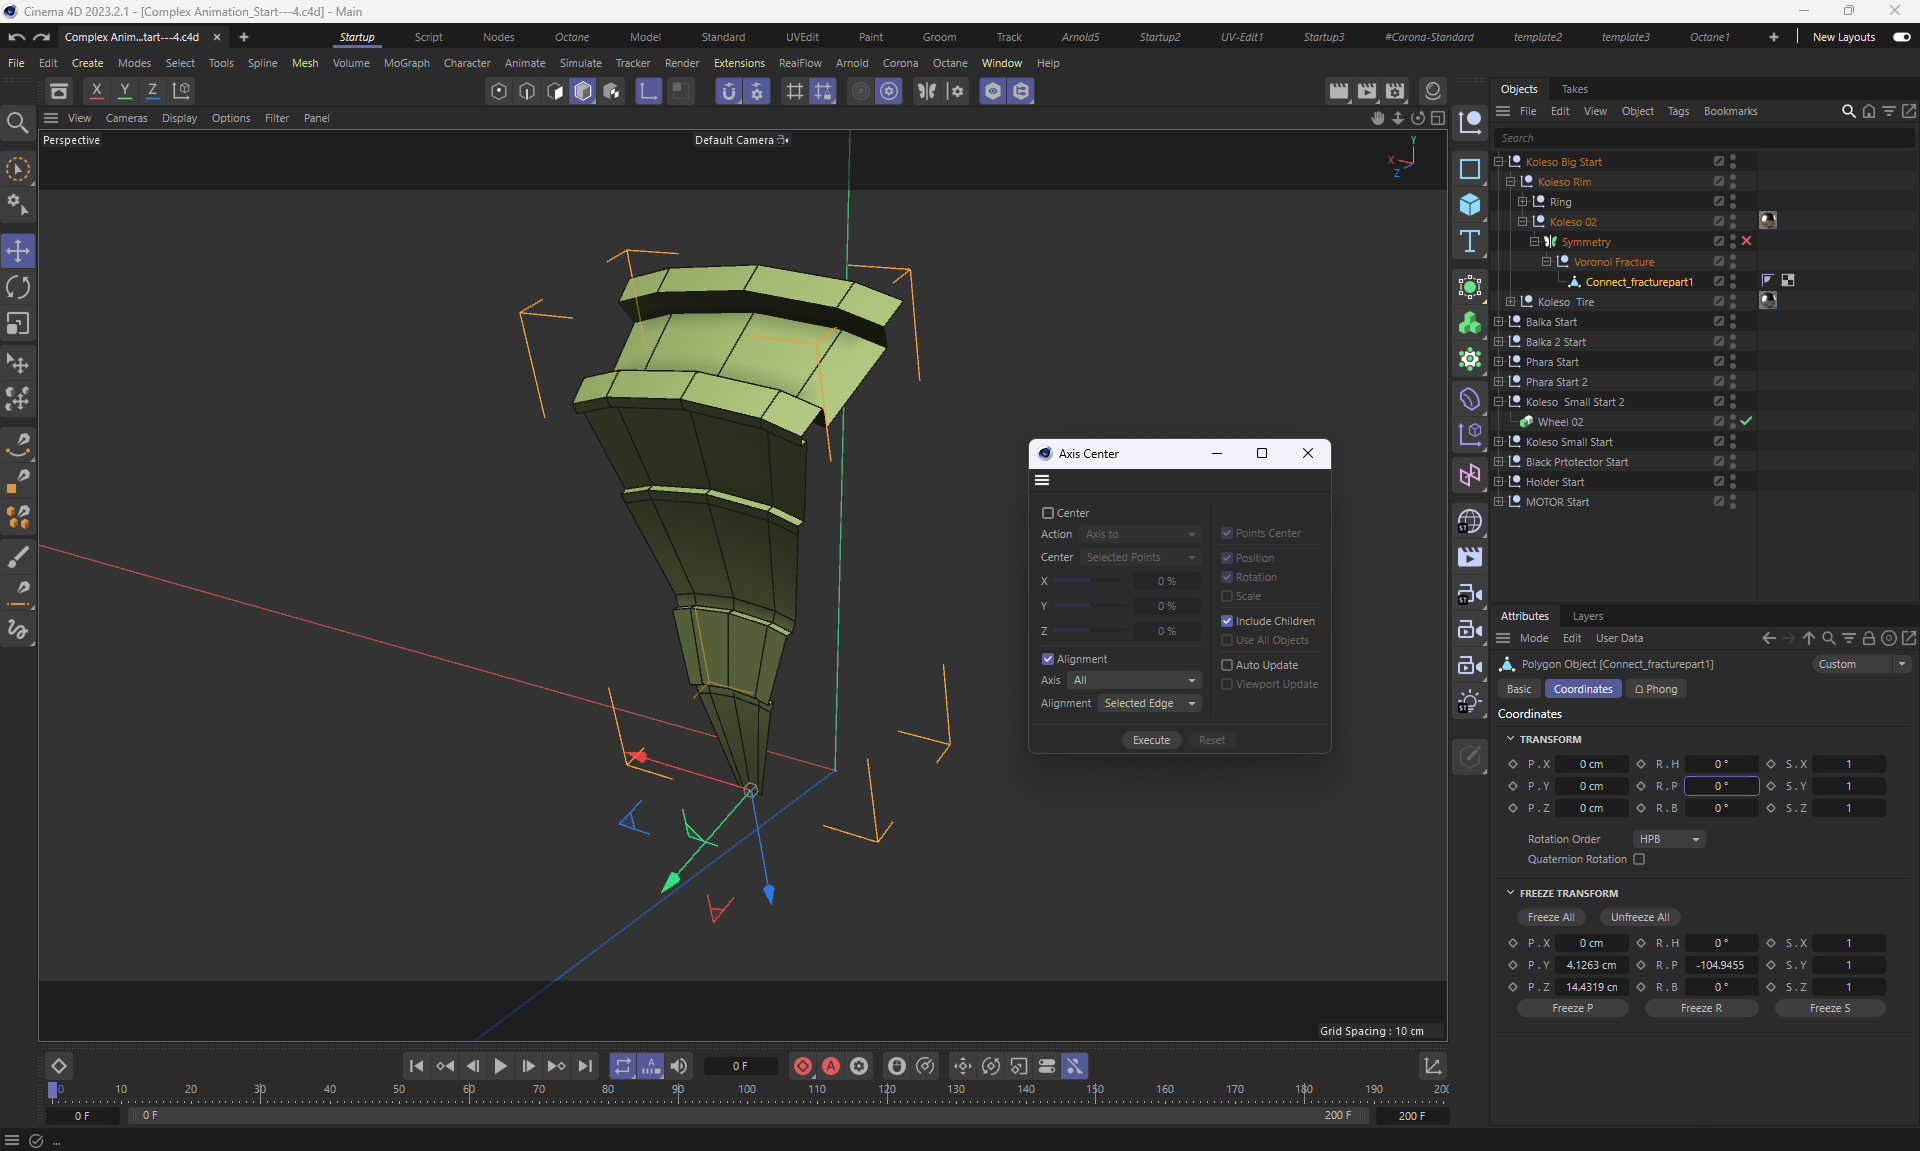
Task: Click the Freeze All button
Action: (1550, 917)
